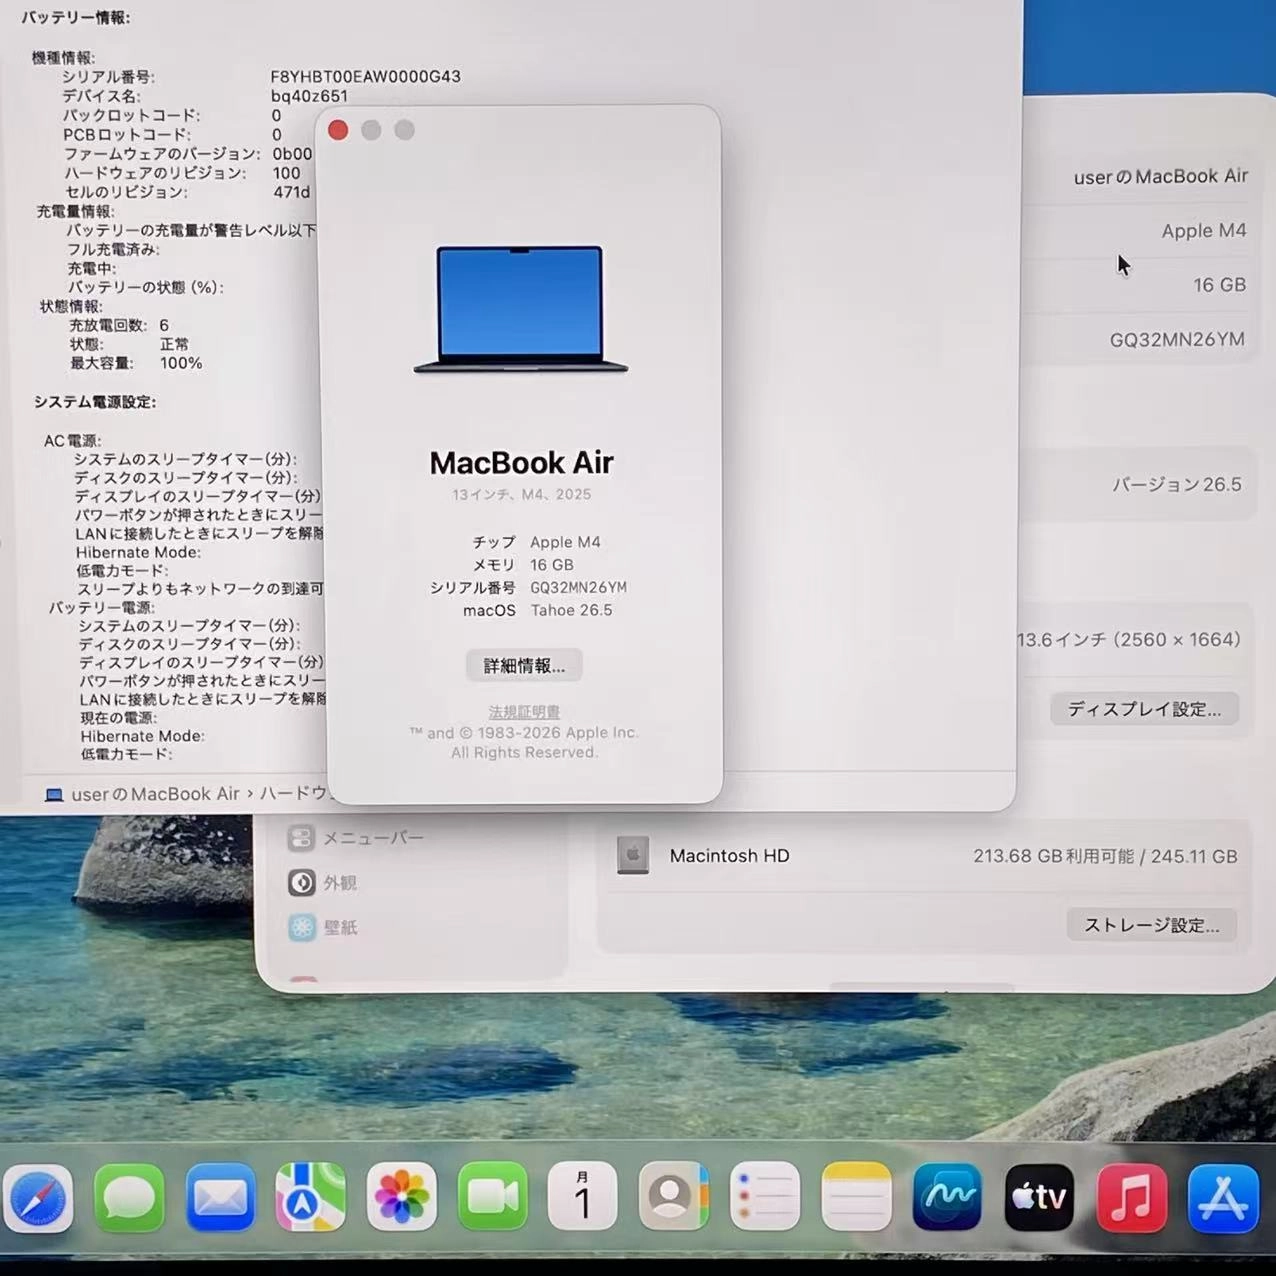This screenshot has width=1276, height=1276.
Task: Click the 充電量情報 heading
Action: (75, 211)
